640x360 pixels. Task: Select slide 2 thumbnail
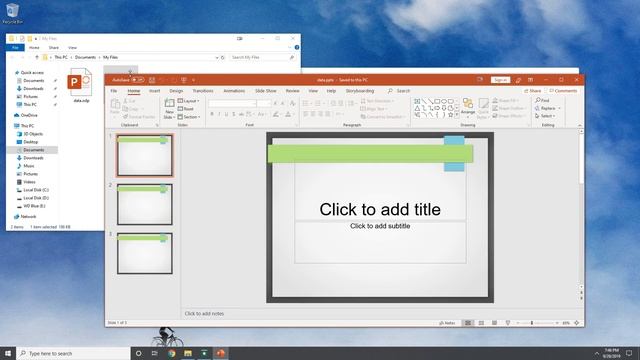click(145, 204)
